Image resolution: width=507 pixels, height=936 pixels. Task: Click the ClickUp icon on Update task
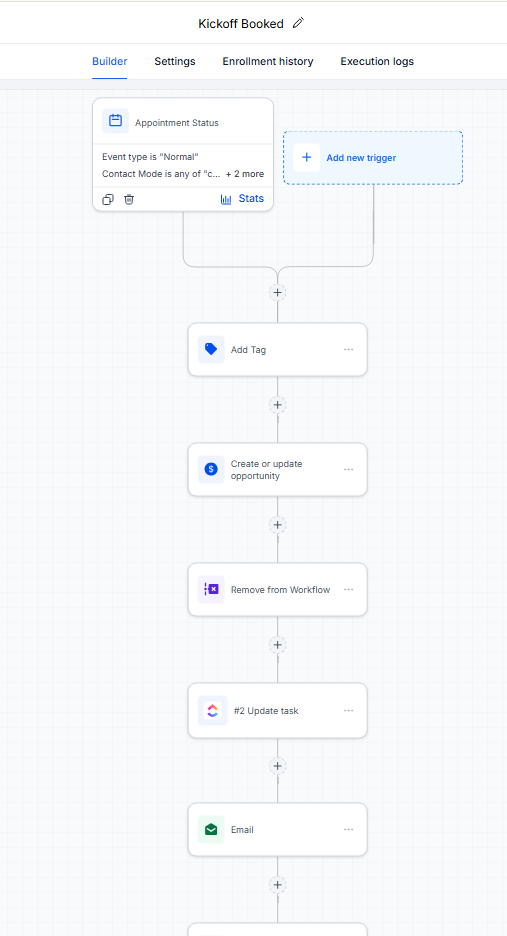point(213,710)
